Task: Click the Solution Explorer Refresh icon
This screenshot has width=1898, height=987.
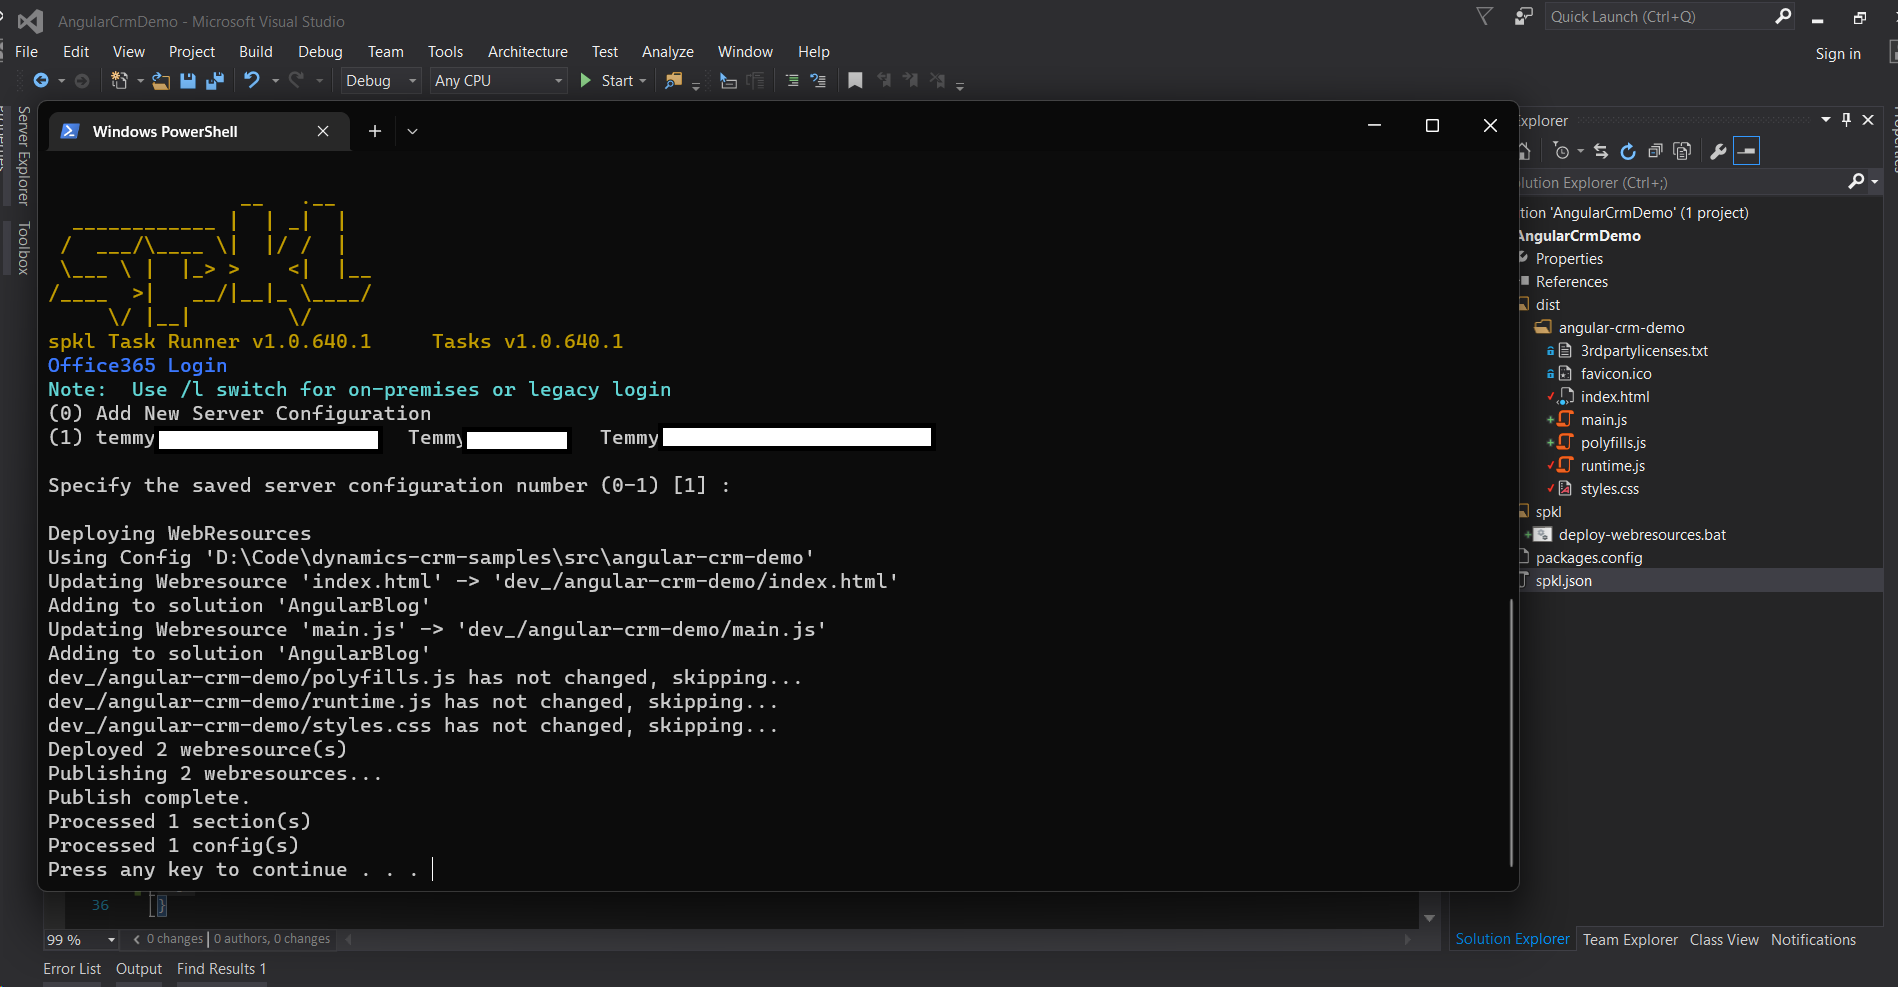Action: pyautogui.click(x=1628, y=151)
